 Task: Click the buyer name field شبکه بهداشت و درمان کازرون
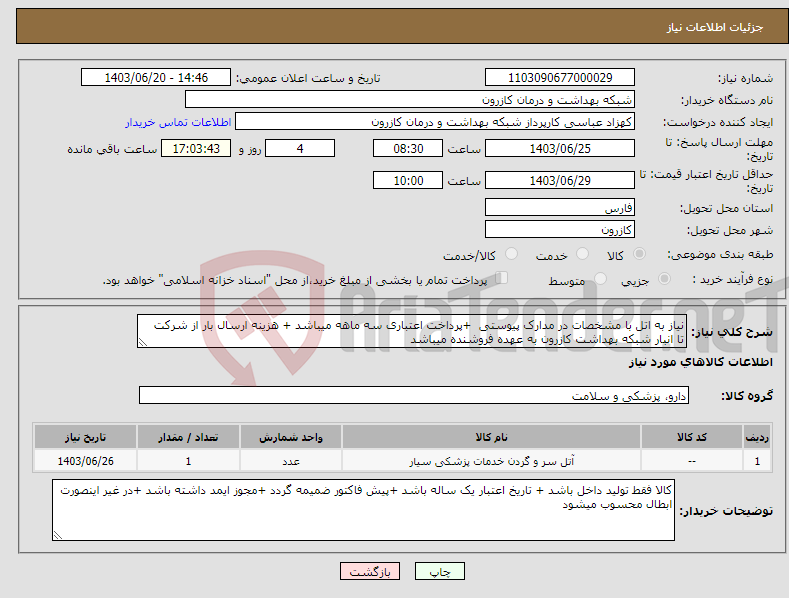(x=410, y=100)
